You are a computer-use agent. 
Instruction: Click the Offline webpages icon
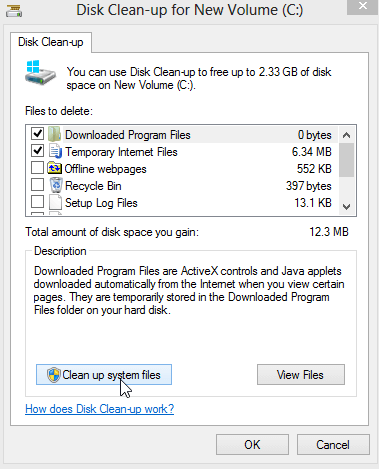point(54,169)
